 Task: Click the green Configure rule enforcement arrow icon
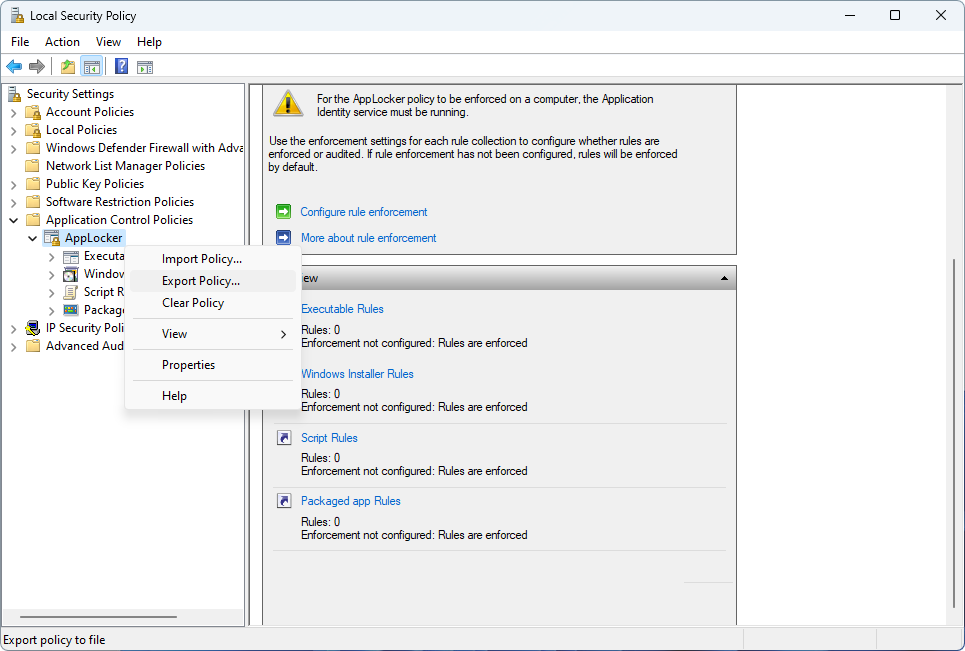(284, 212)
